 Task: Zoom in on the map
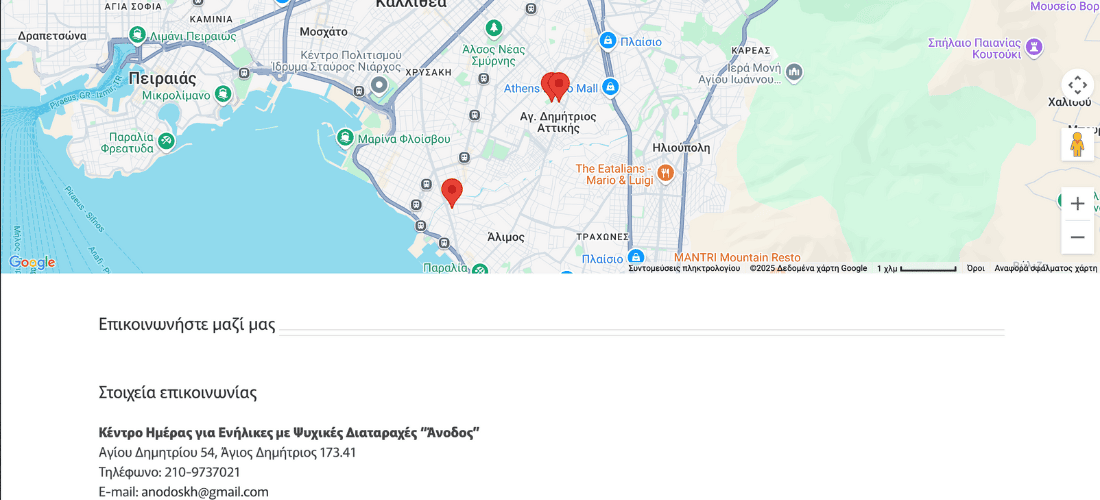1078,204
